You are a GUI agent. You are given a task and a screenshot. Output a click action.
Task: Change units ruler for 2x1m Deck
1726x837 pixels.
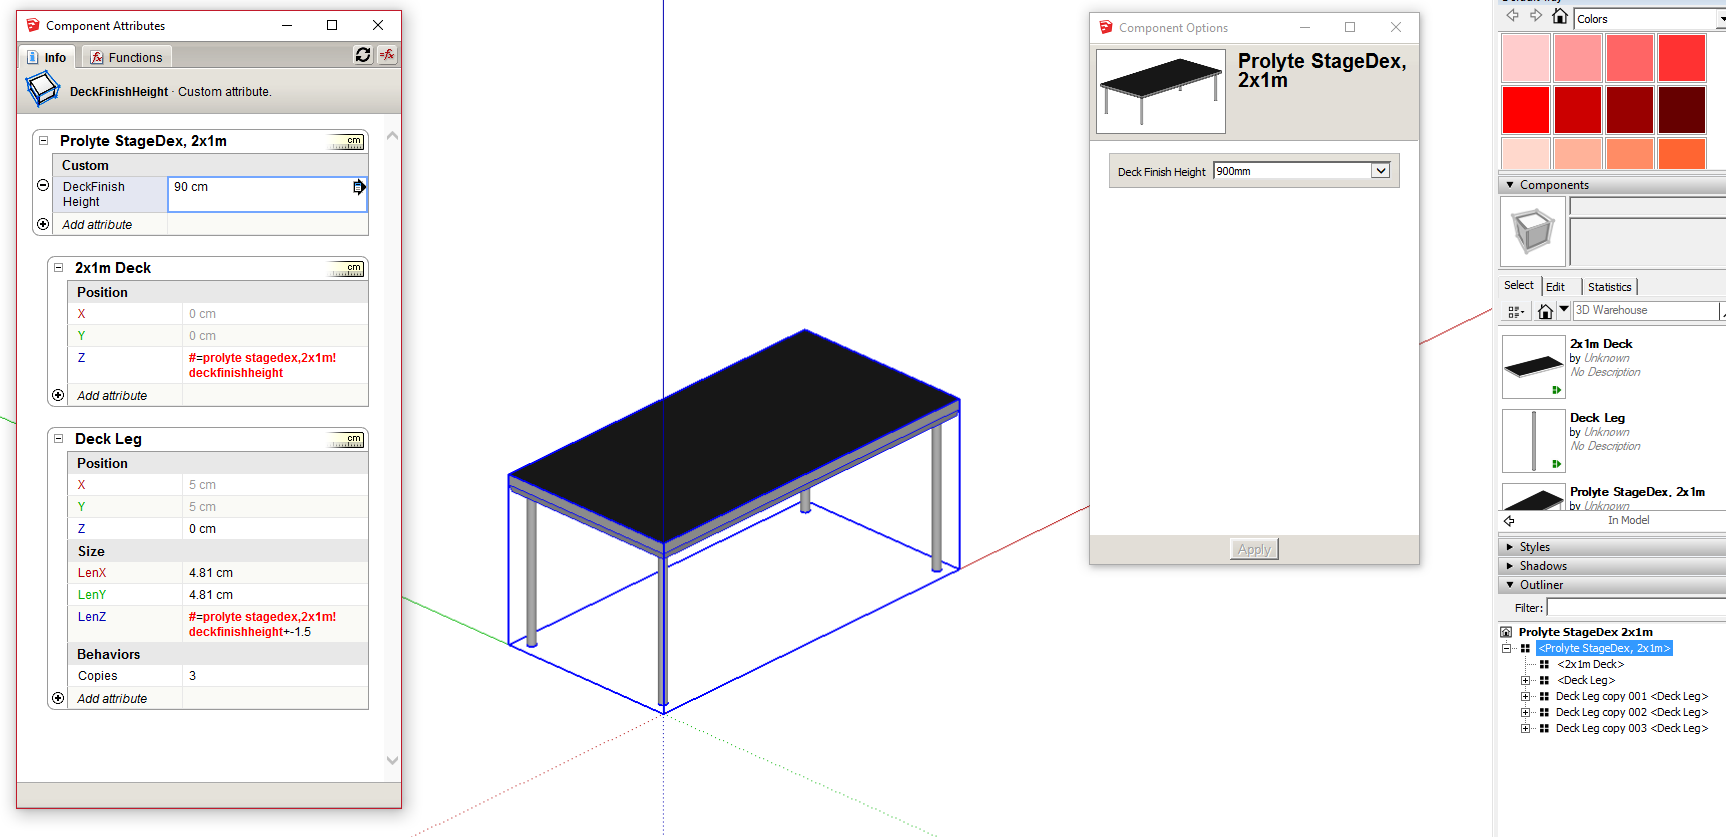coord(347,269)
